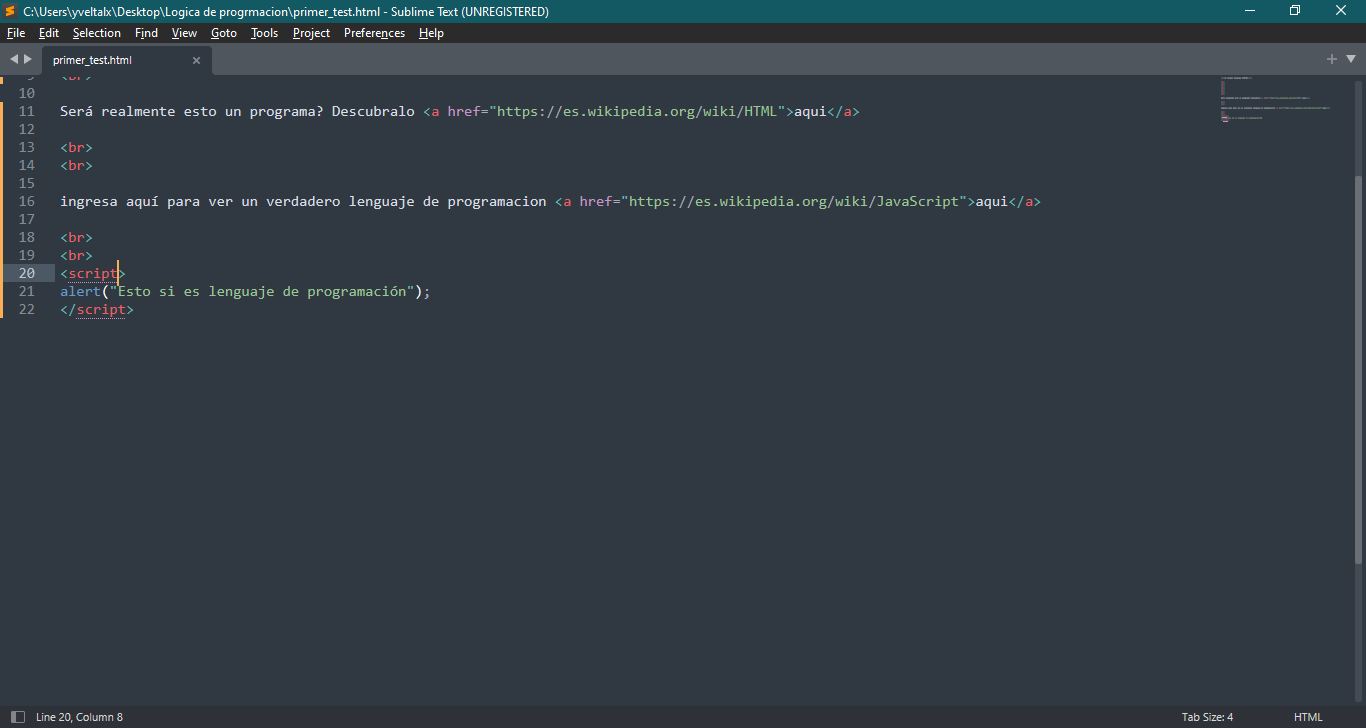Click the Sublime Text app icon in title bar
This screenshot has width=1366, height=728.
(x=10, y=11)
